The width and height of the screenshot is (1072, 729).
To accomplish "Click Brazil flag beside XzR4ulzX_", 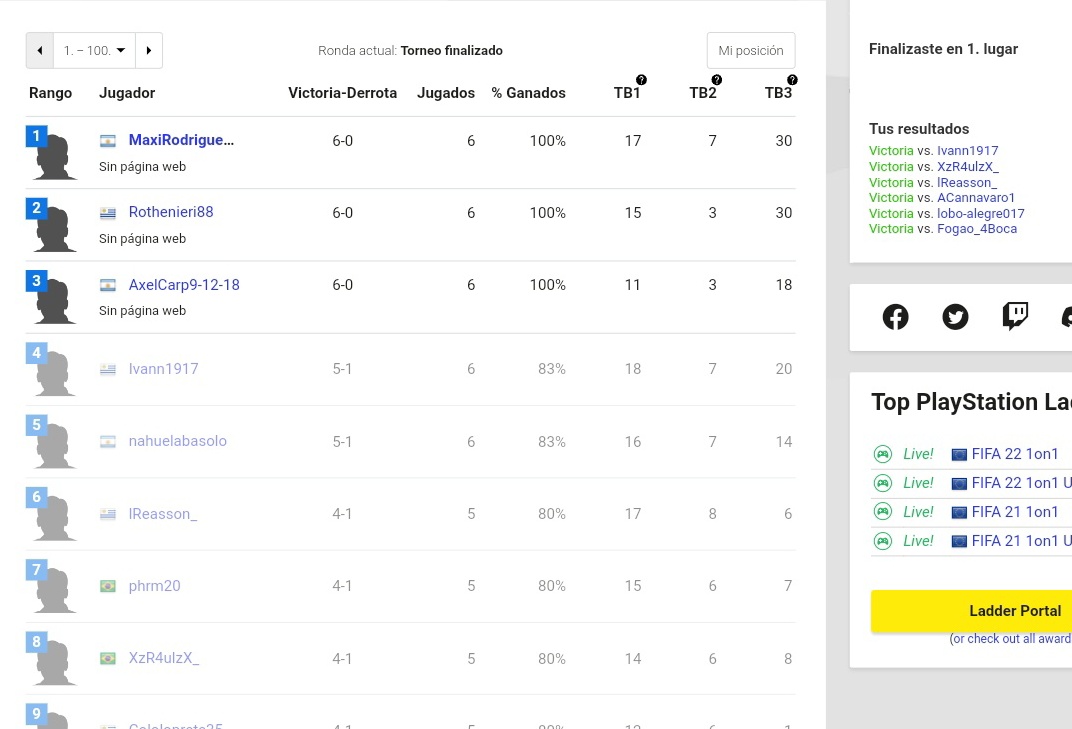I will [108, 659].
